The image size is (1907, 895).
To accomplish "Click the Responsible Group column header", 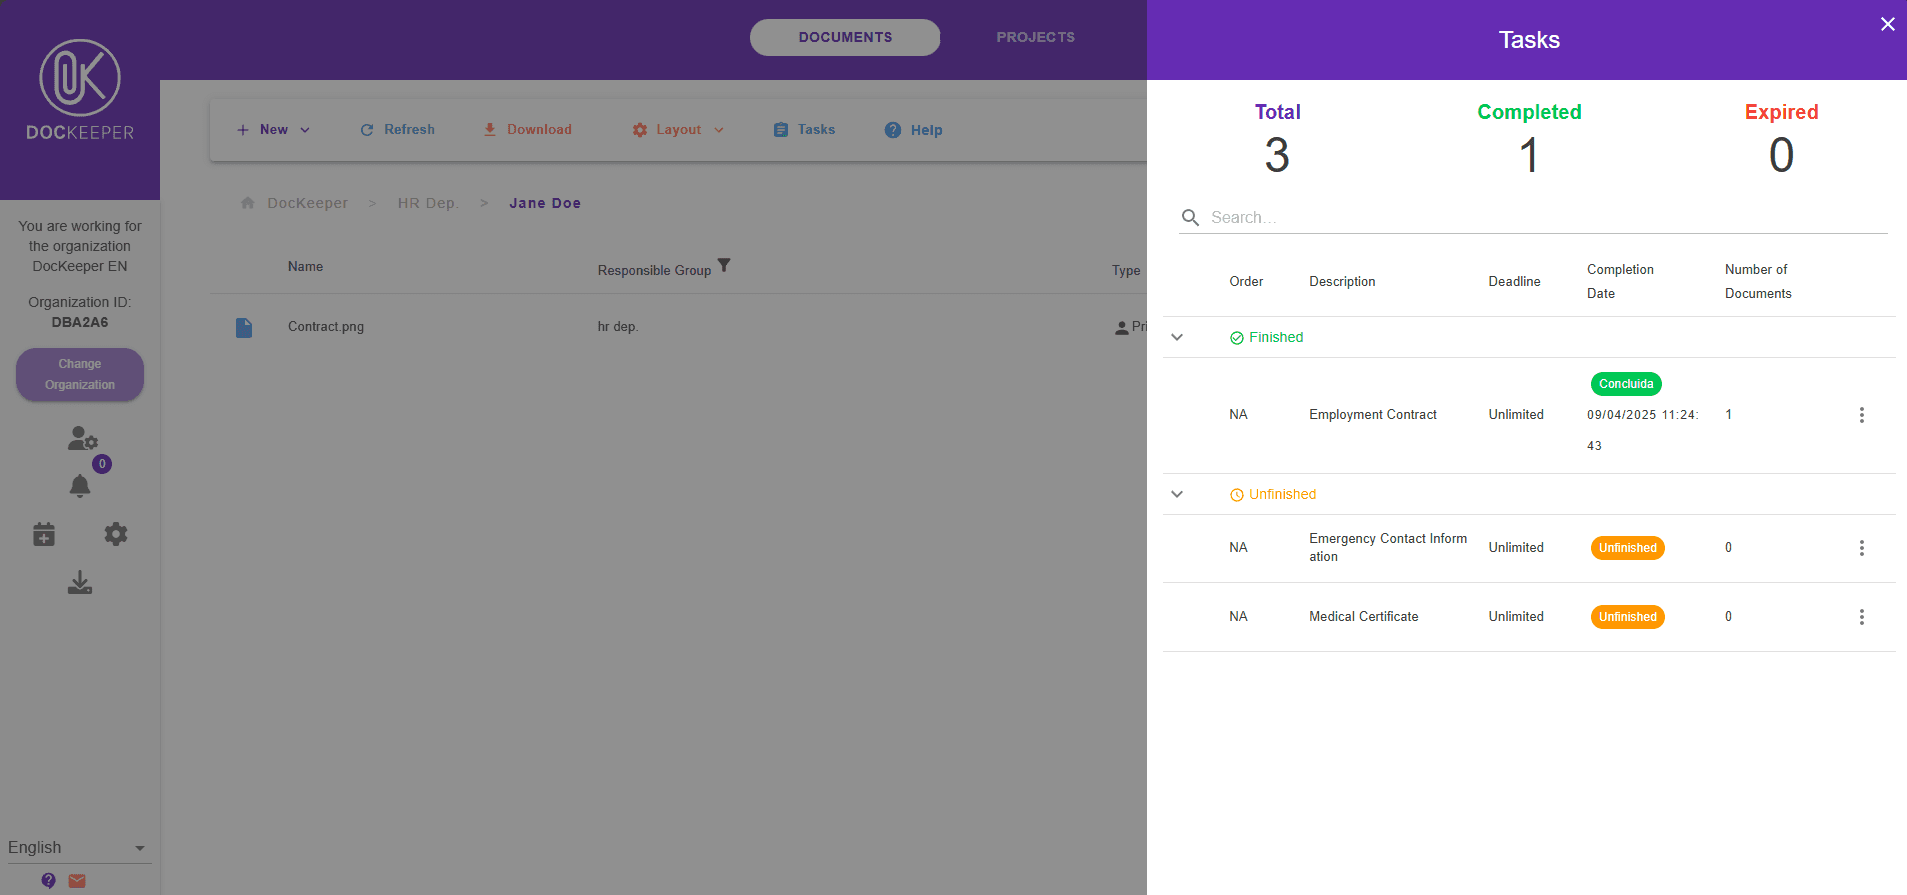I will point(654,270).
